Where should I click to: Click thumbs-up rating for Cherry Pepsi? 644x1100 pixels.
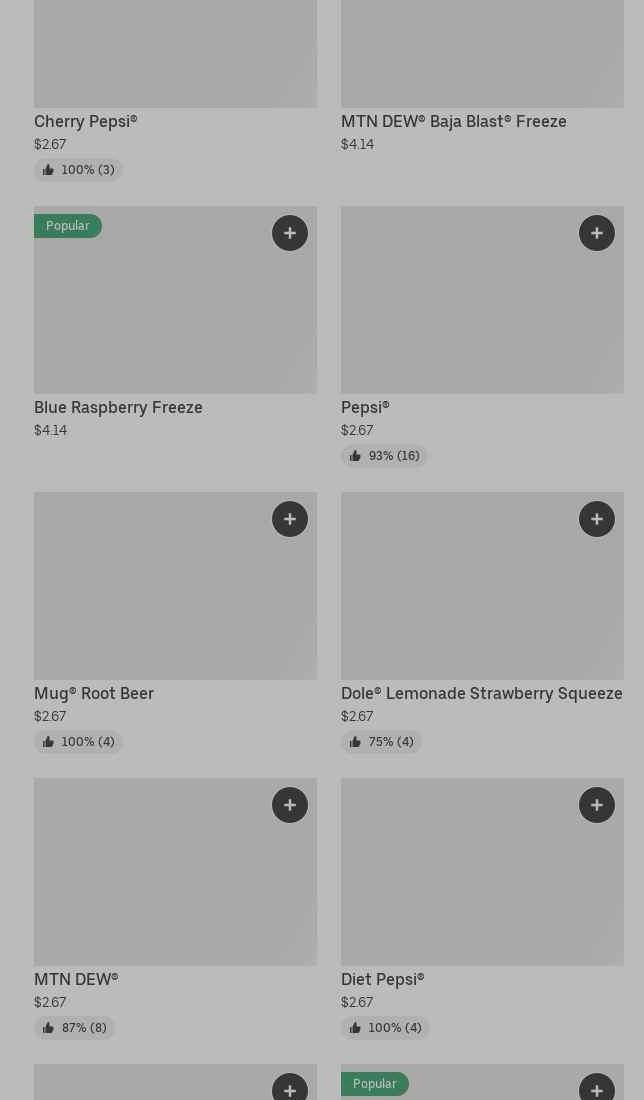pos(48,170)
